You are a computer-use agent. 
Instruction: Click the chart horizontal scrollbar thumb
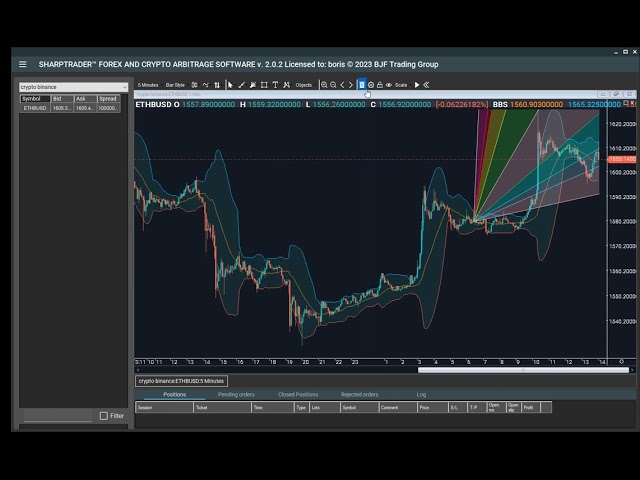pos(523,370)
